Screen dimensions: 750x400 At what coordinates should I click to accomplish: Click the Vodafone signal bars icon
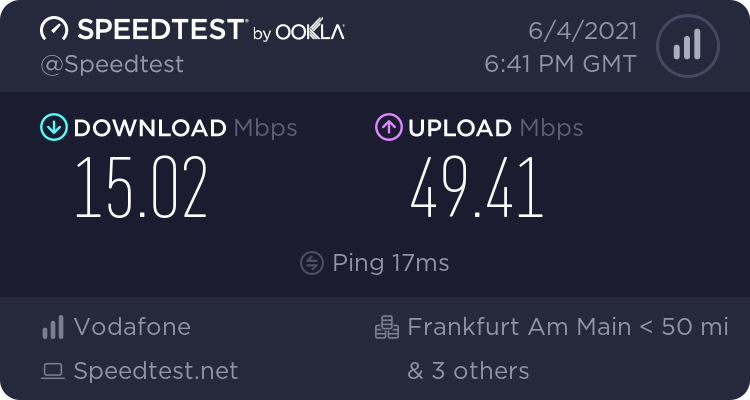click(53, 327)
